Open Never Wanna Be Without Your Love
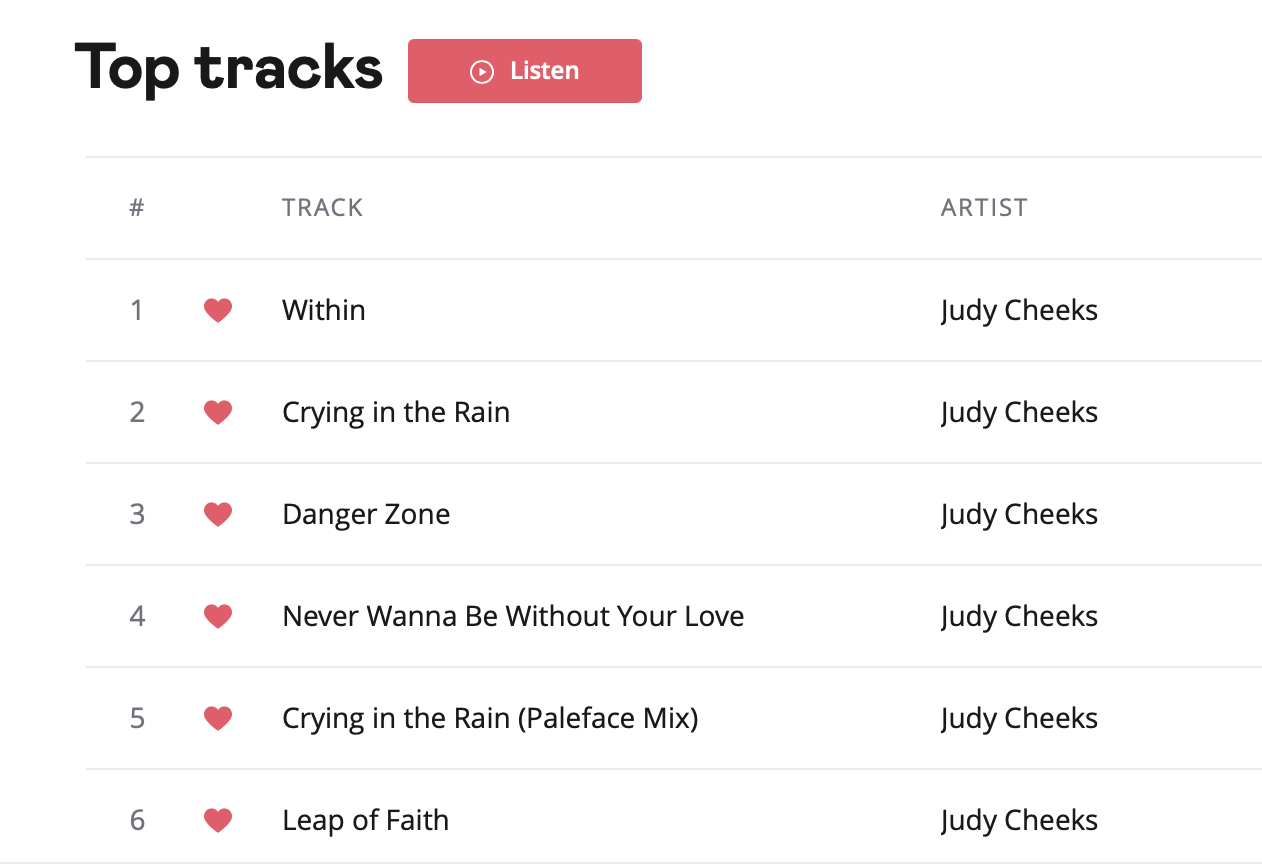 [513, 616]
